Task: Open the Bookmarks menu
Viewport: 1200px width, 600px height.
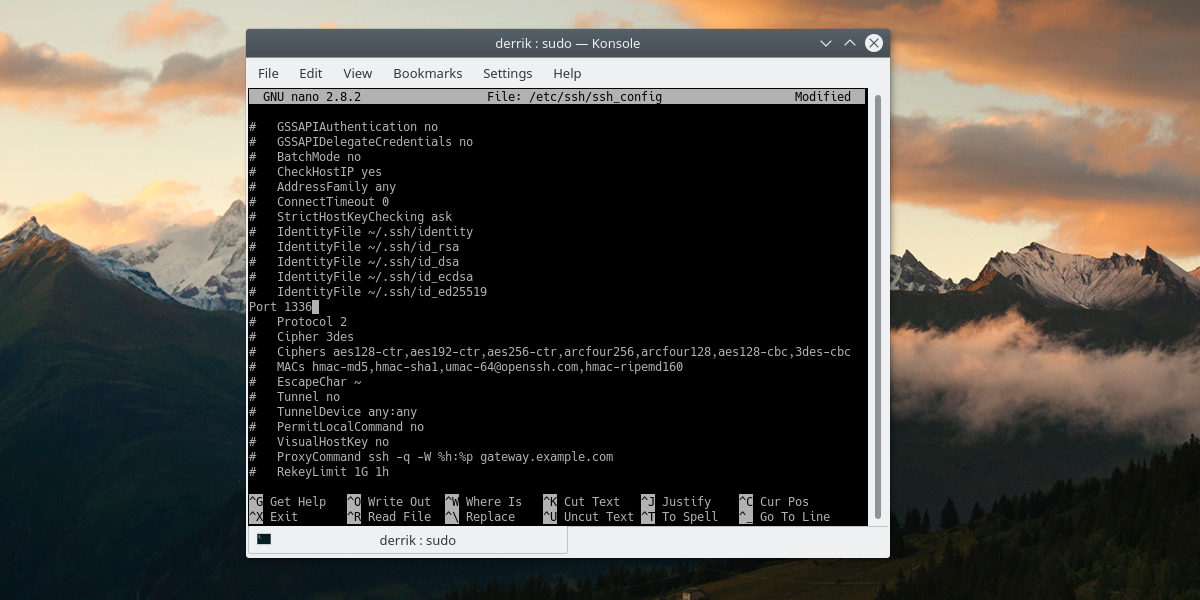Action: coord(427,73)
